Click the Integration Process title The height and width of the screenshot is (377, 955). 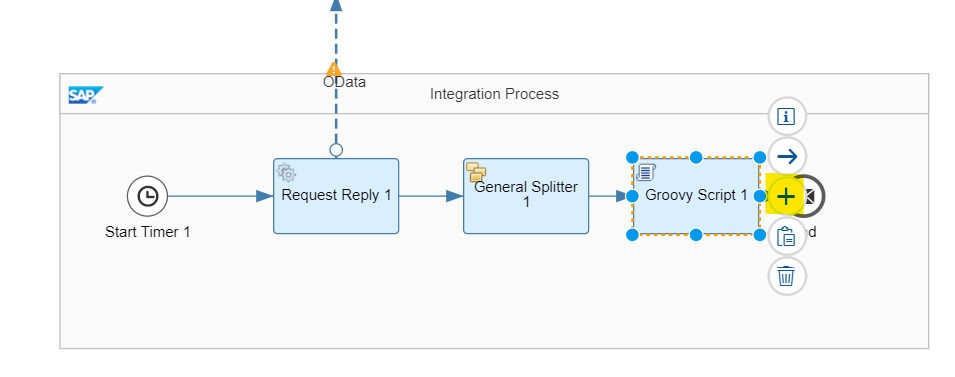pyautogui.click(x=494, y=94)
